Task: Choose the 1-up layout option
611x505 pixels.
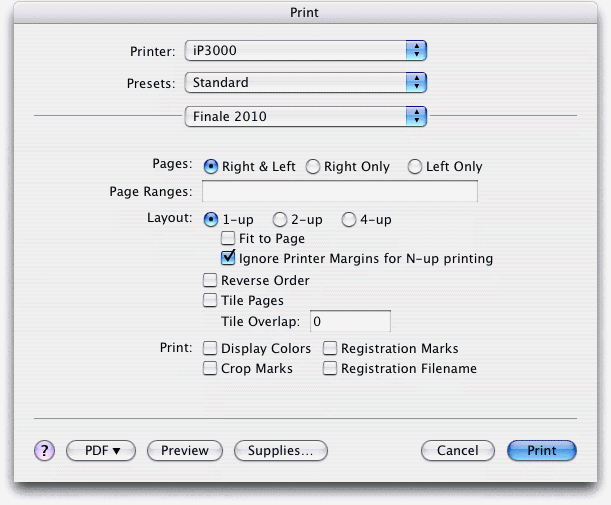Action: coord(210,220)
